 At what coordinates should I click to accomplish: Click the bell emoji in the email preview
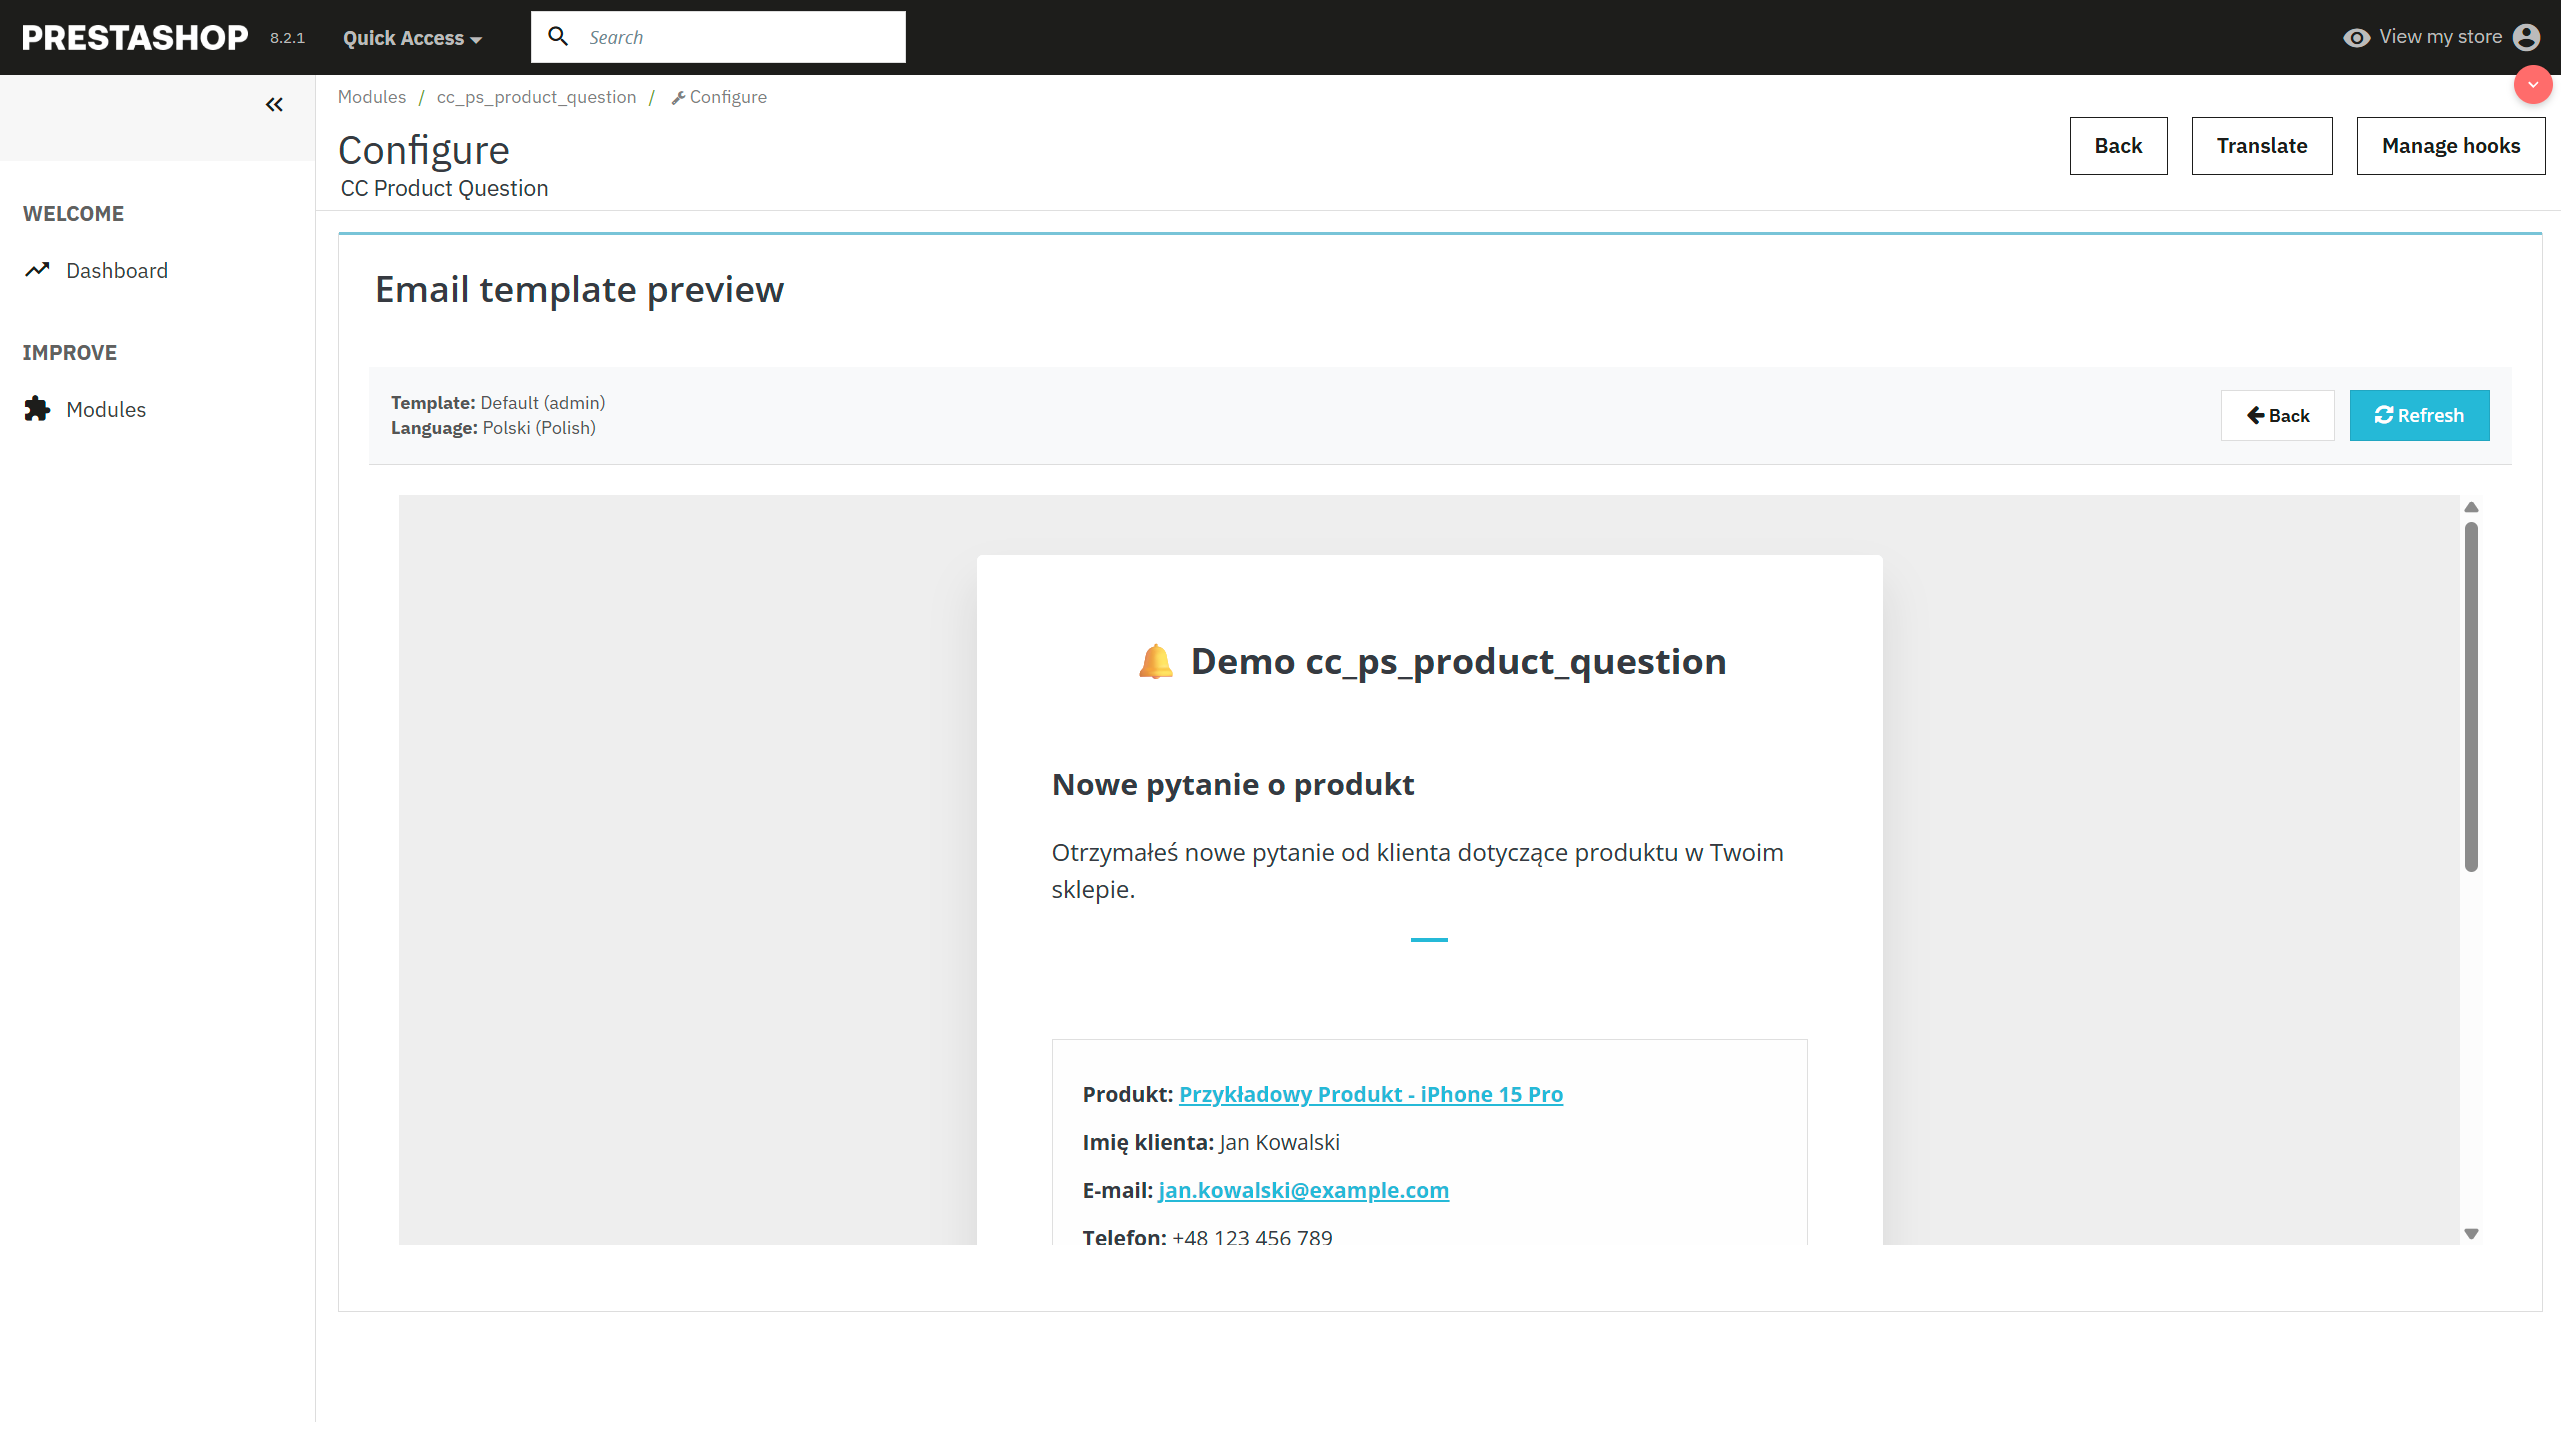tap(1155, 660)
